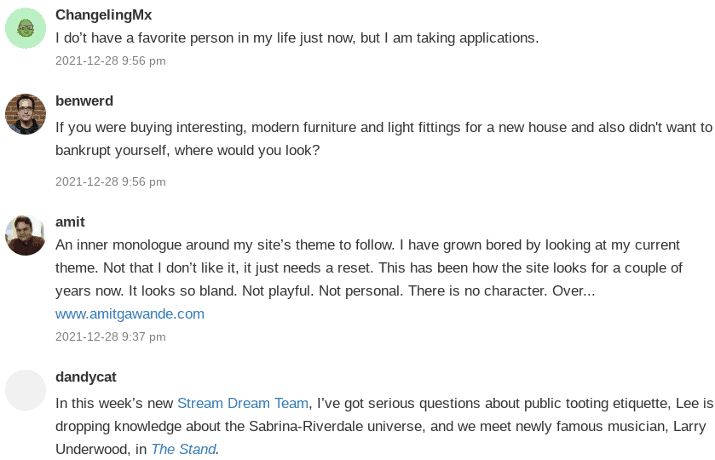This screenshot has width=715, height=460.
Task: Follow the www.amitgawande.com link
Action: coord(130,314)
